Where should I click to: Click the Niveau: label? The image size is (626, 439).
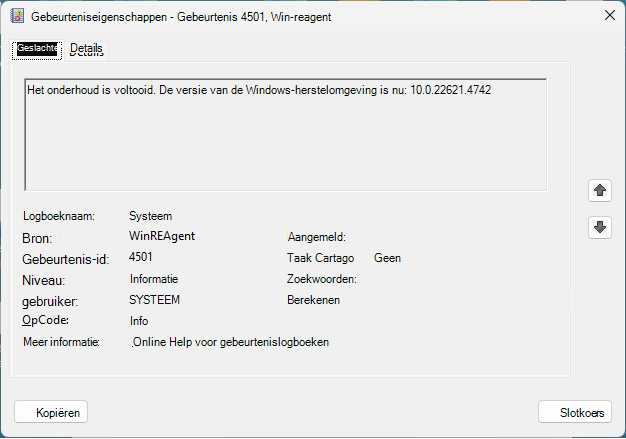click(x=44, y=280)
